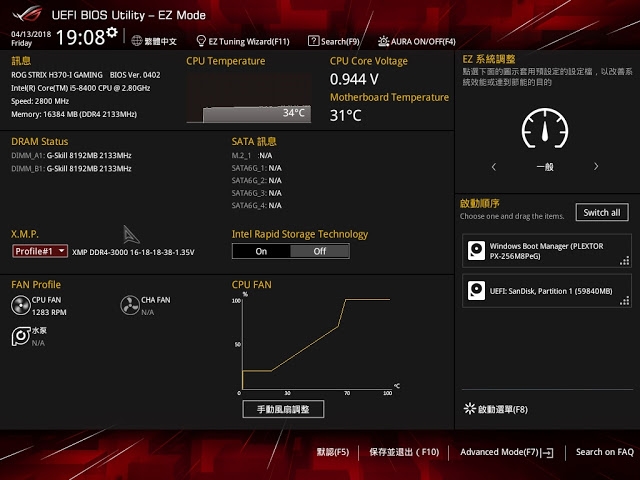The height and width of the screenshot is (480, 640).
Task: Open 啟動選單(F8) boot menu
Action: point(503,409)
